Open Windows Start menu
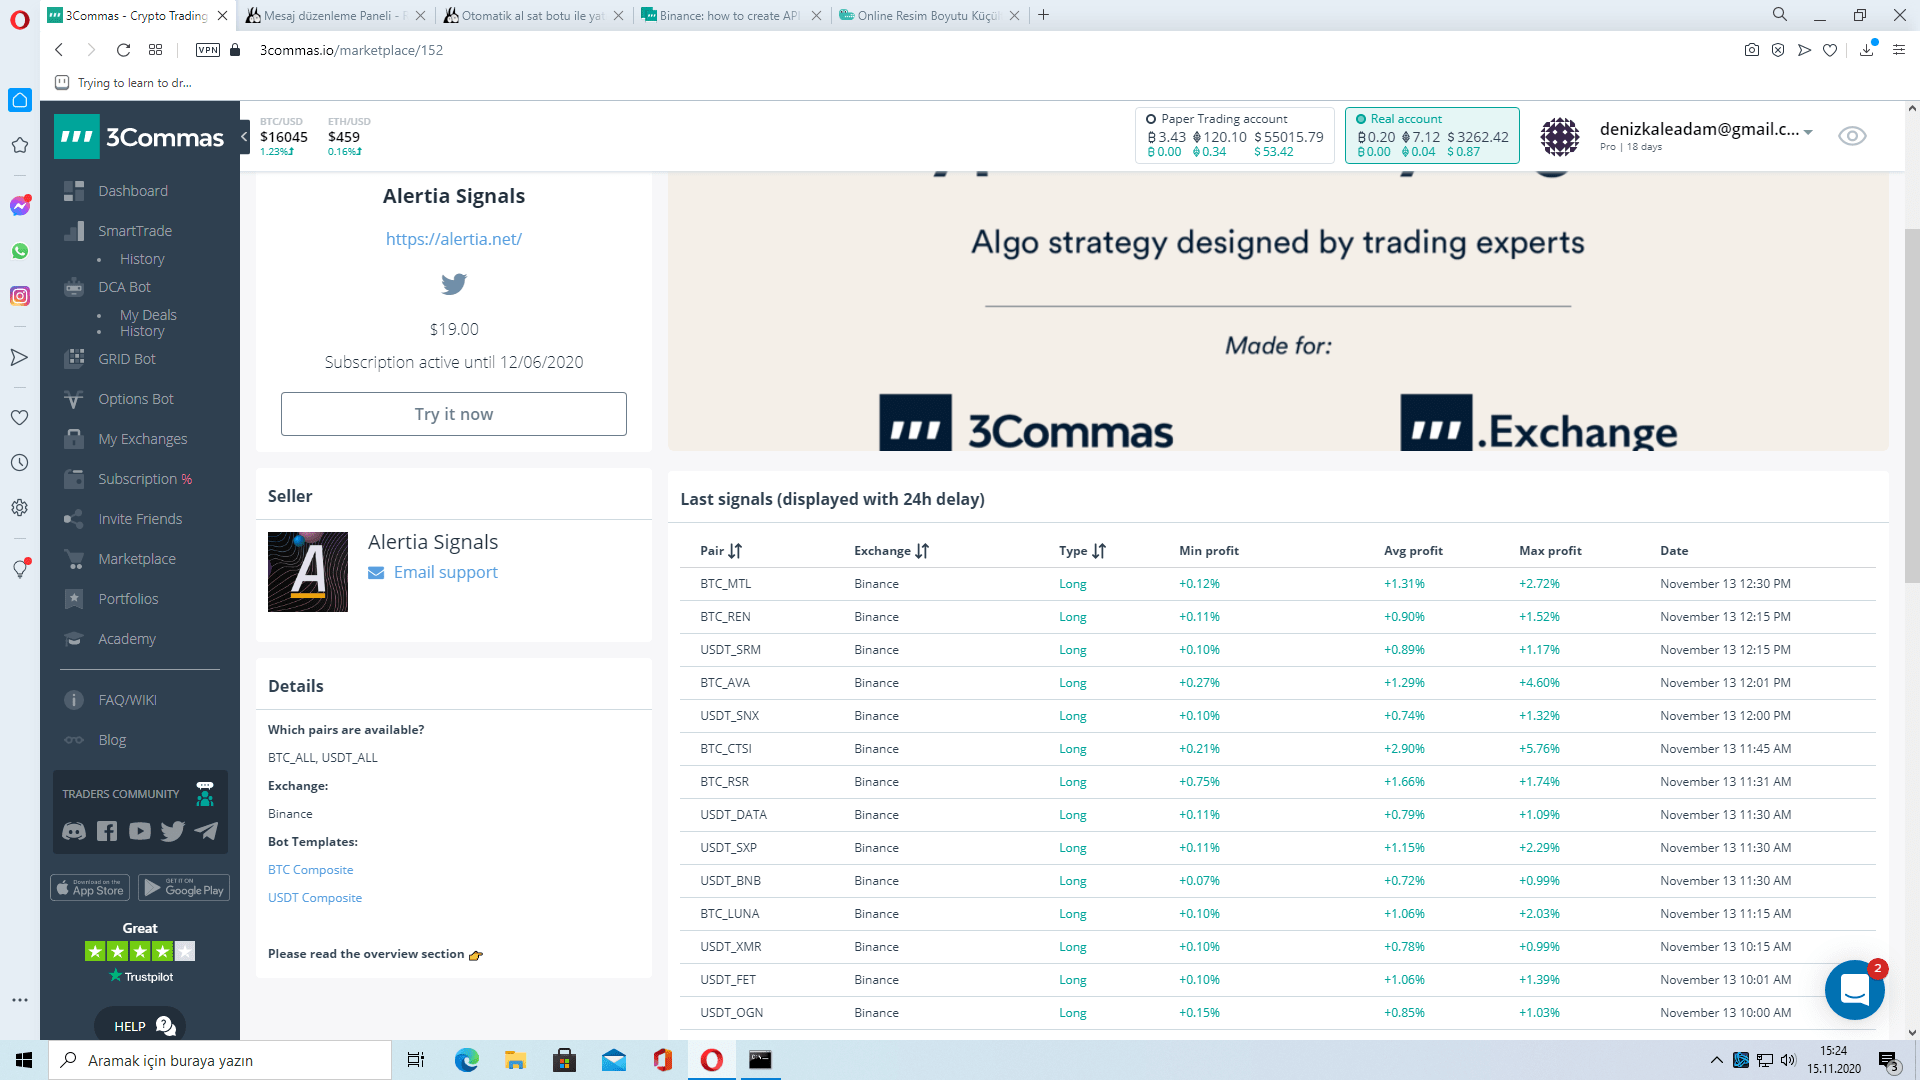1920x1080 pixels. tap(24, 1060)
